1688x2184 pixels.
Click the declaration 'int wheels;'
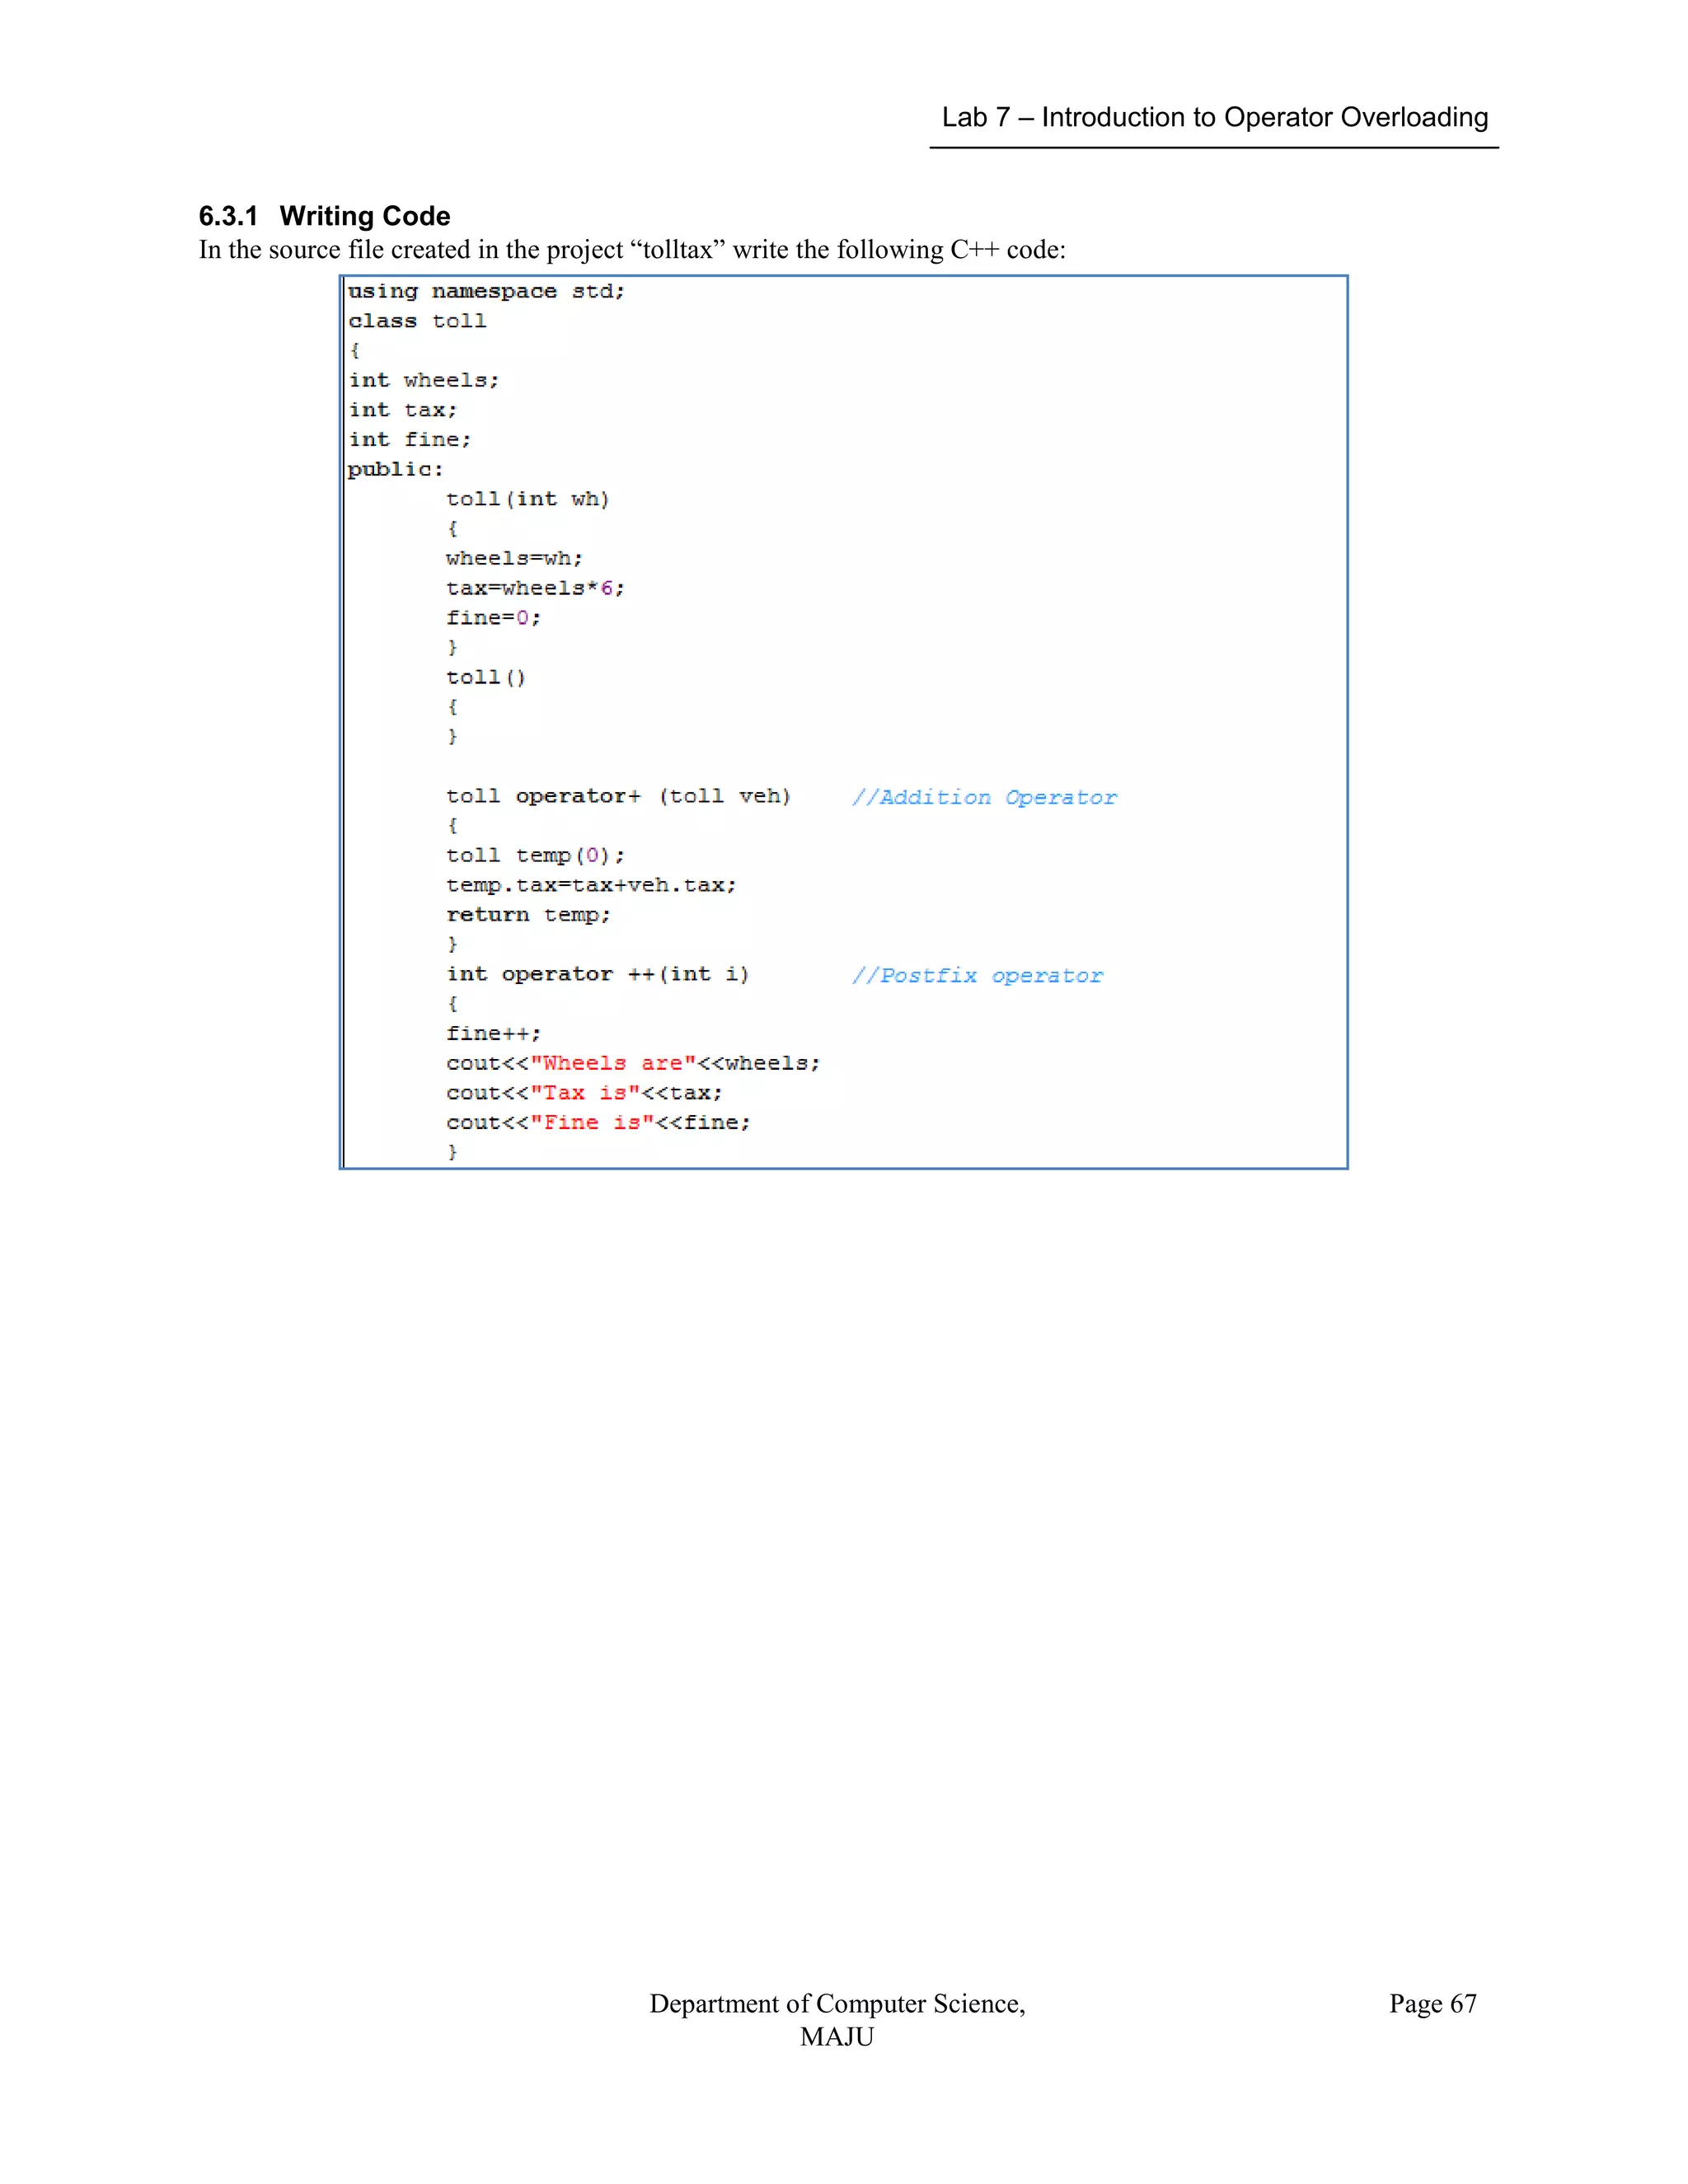coord(423,381)
